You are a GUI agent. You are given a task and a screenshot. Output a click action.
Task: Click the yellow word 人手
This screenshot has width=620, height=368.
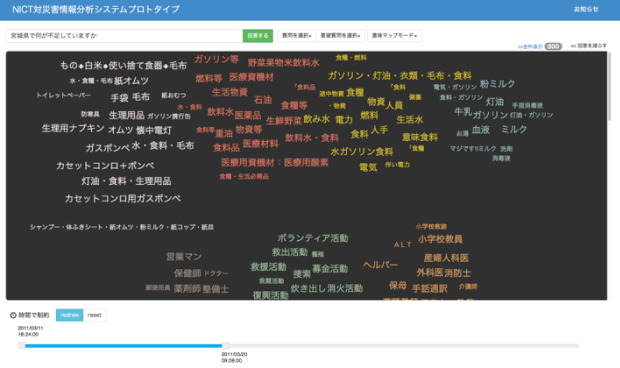(380, 130)
